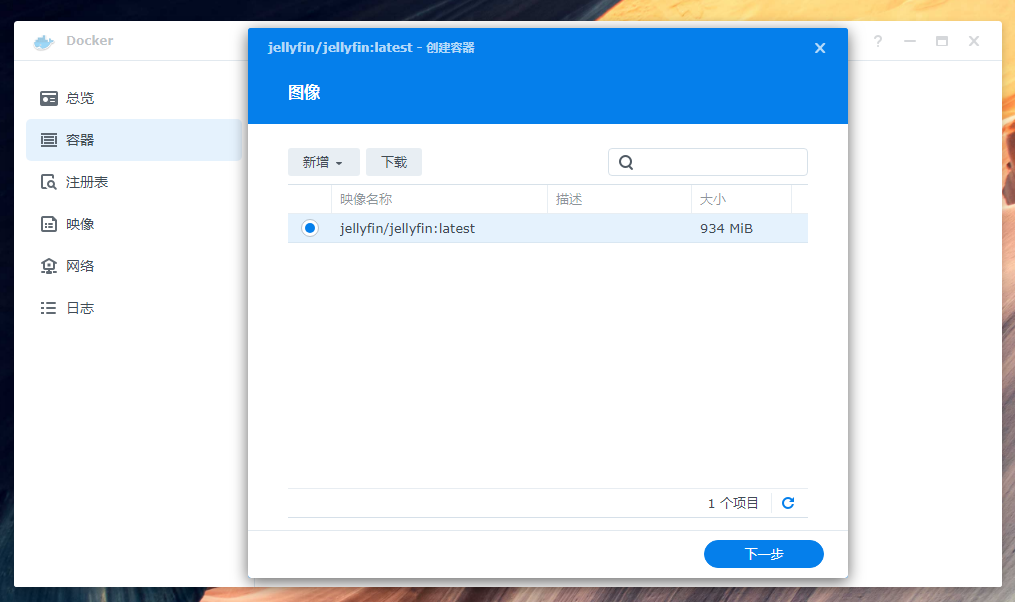Sort by 大小 size column header
This screenshot has width=1015, height=602.
click(x=740, y=199)
